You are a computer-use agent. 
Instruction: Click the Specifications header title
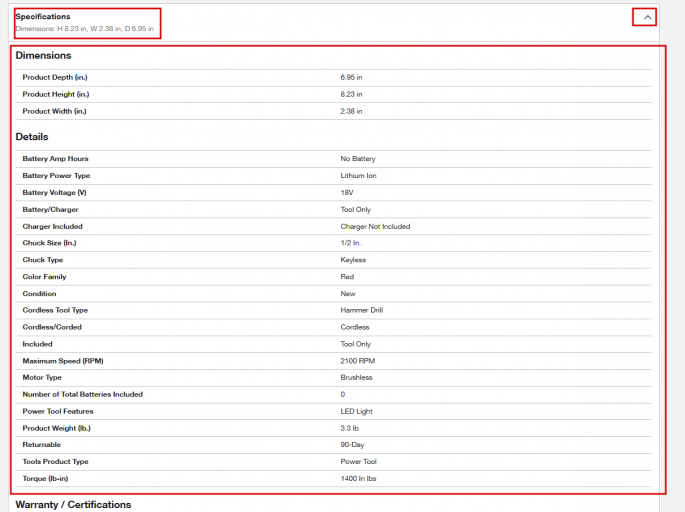[x=43, y=17]
